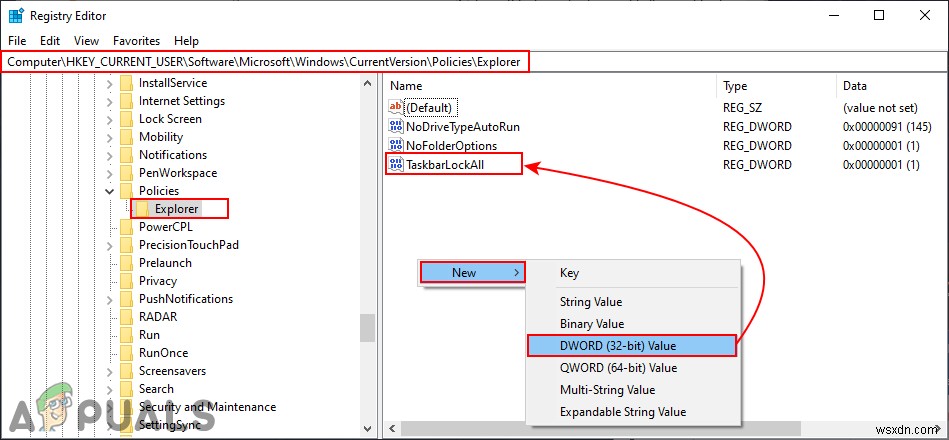Choose Expandable String Value
The height and width of the screenshot is (440, 949).
[632, 412]
